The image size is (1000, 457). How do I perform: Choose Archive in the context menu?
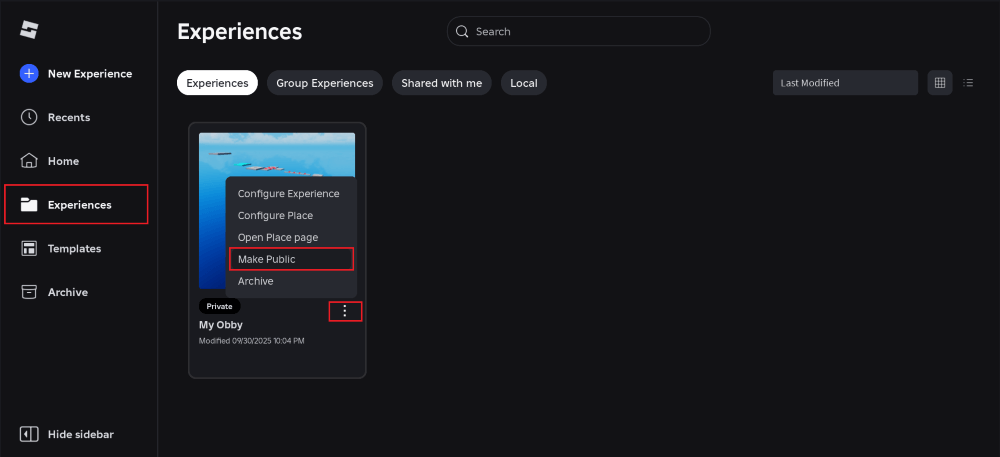pyautogui.click(x=255, y=281)
